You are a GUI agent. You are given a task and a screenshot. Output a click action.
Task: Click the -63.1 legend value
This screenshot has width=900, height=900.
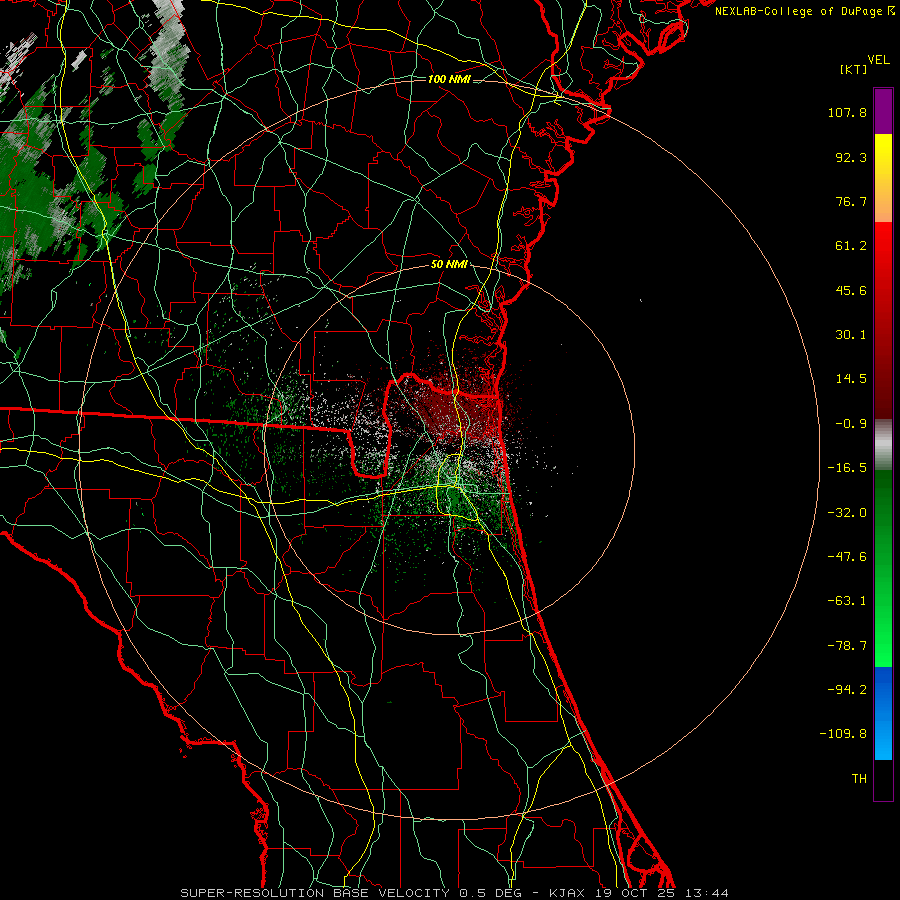[x=847, y=601]
